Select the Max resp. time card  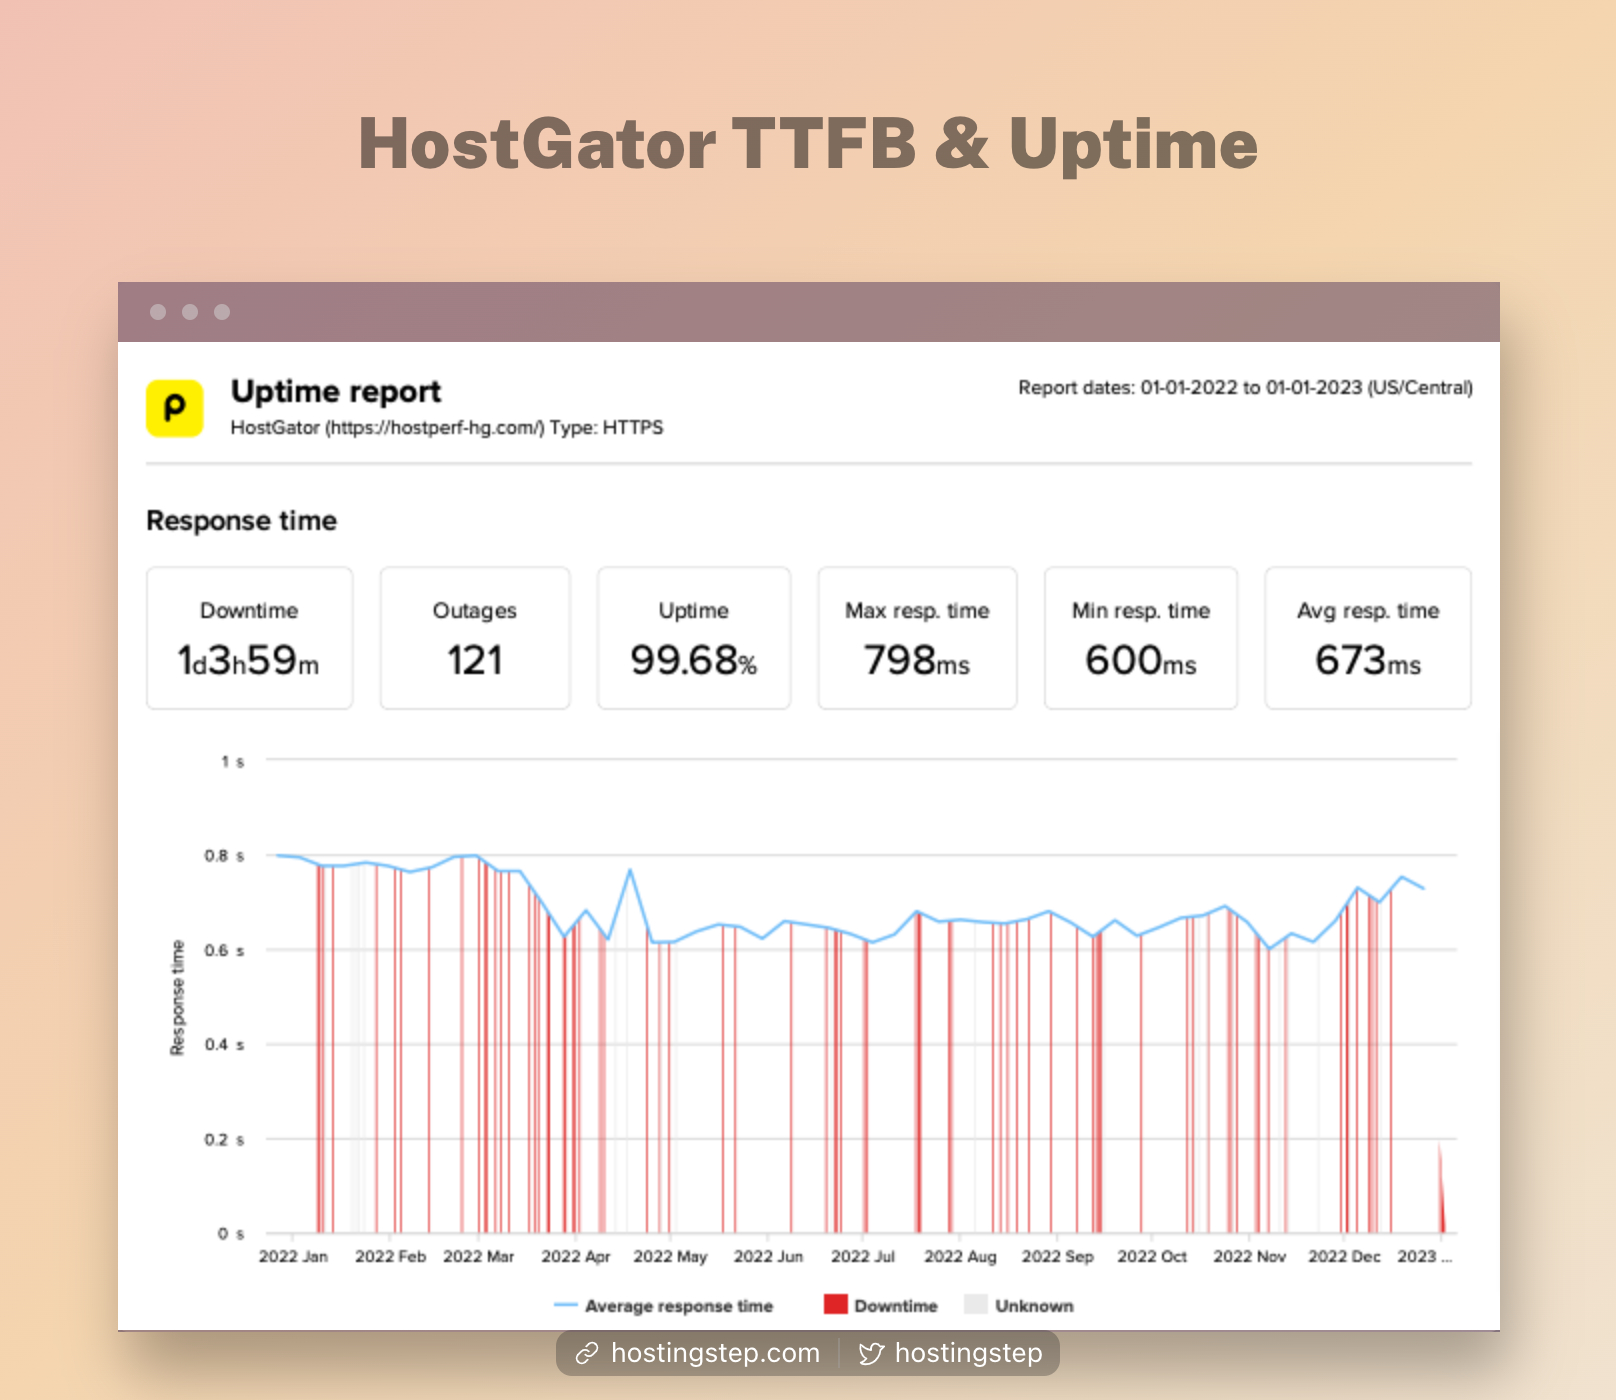(x=917, y=638)
